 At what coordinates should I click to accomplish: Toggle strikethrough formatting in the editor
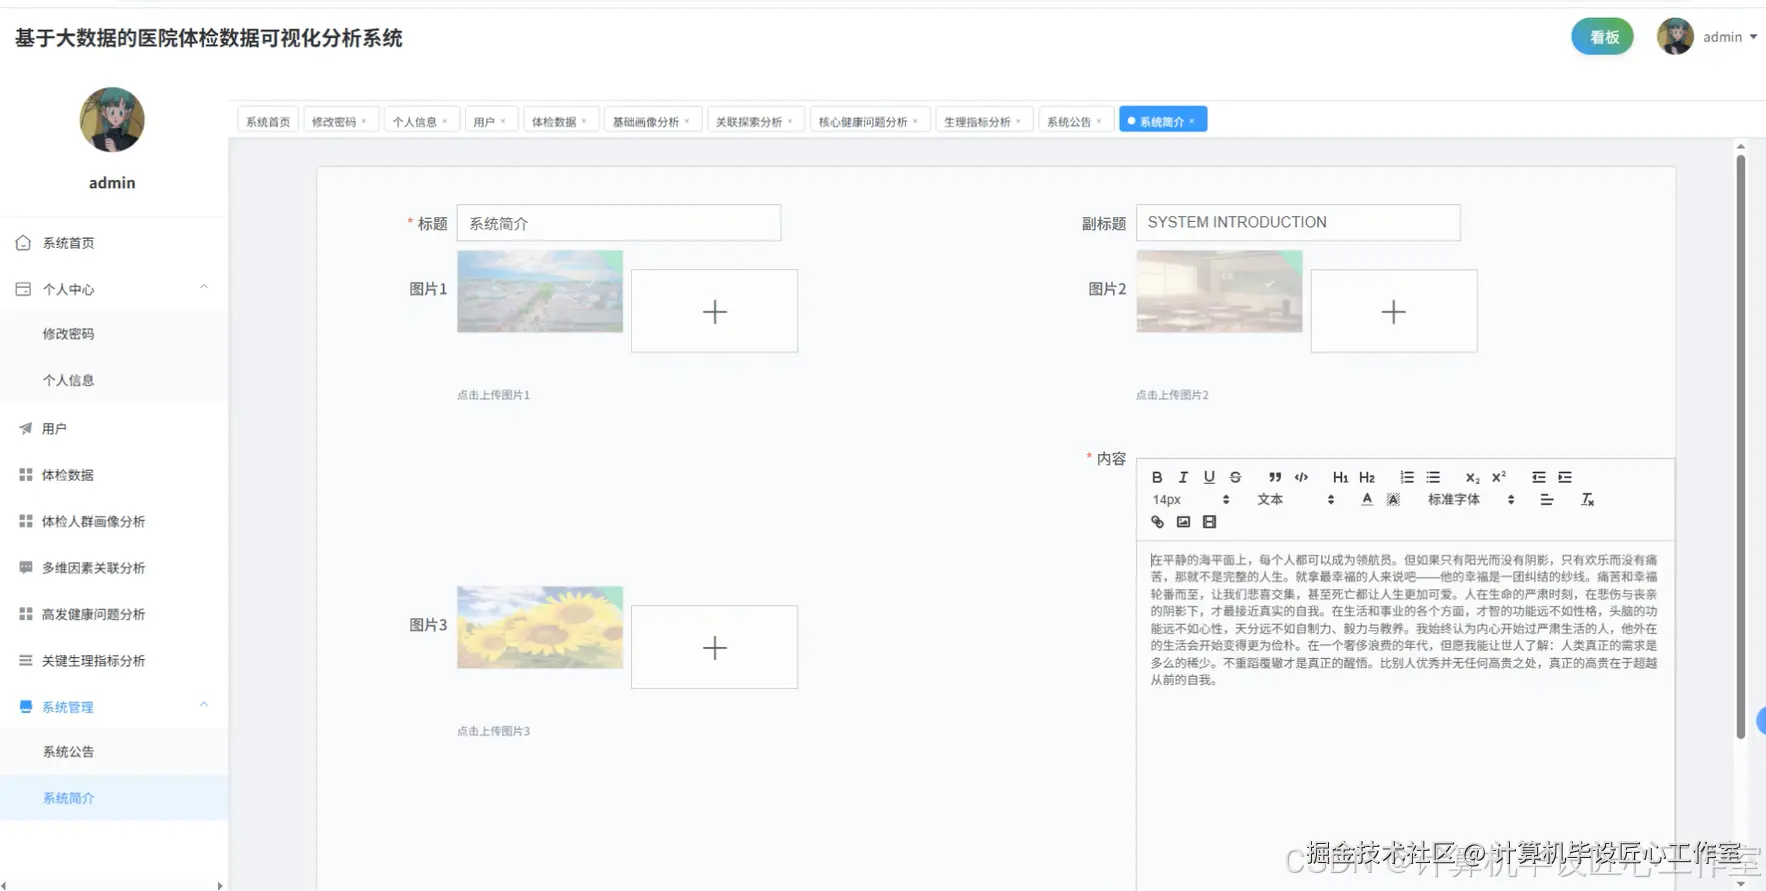(x=1235, y=477)
